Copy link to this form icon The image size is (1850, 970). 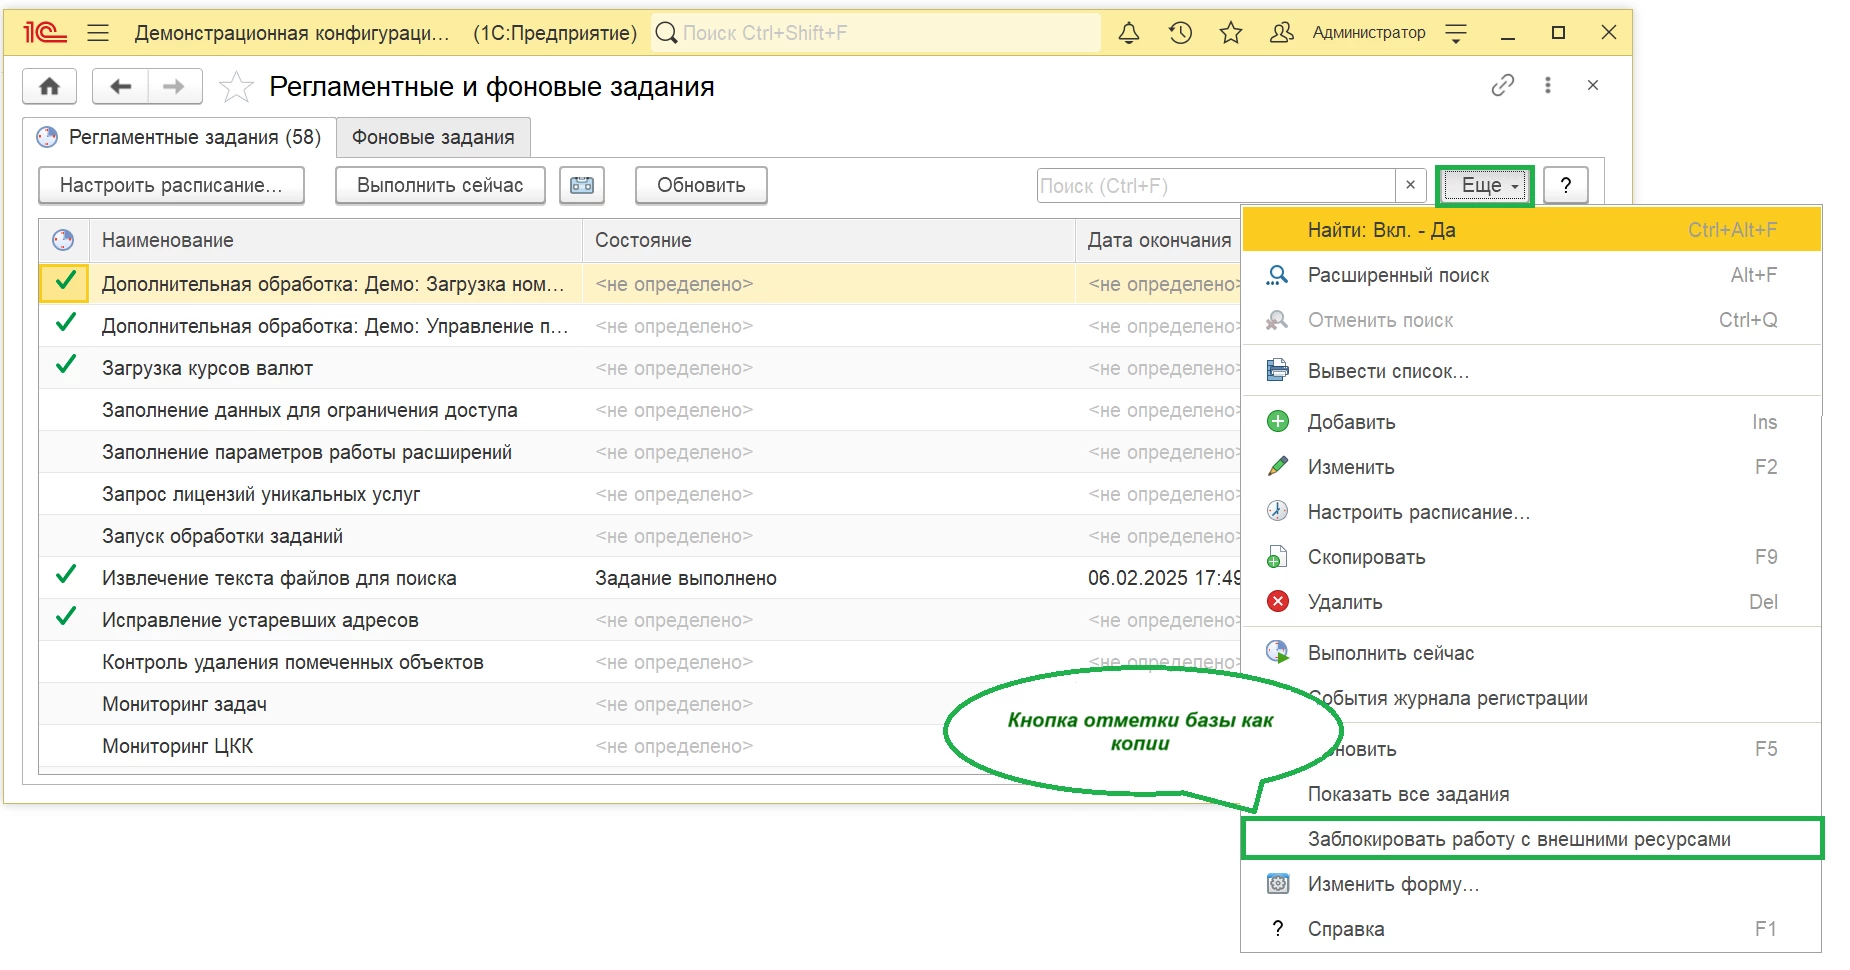(1502, 86)
